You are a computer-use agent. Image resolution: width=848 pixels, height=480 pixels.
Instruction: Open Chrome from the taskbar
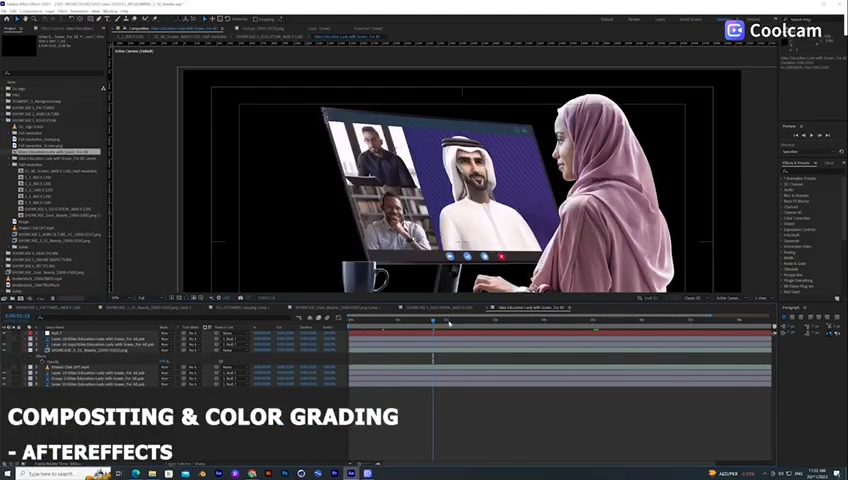(x=251, y=474)
